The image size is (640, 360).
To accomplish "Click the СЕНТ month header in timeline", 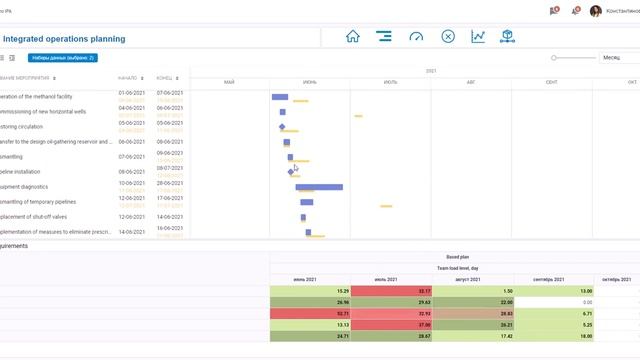I will (551, 82).
